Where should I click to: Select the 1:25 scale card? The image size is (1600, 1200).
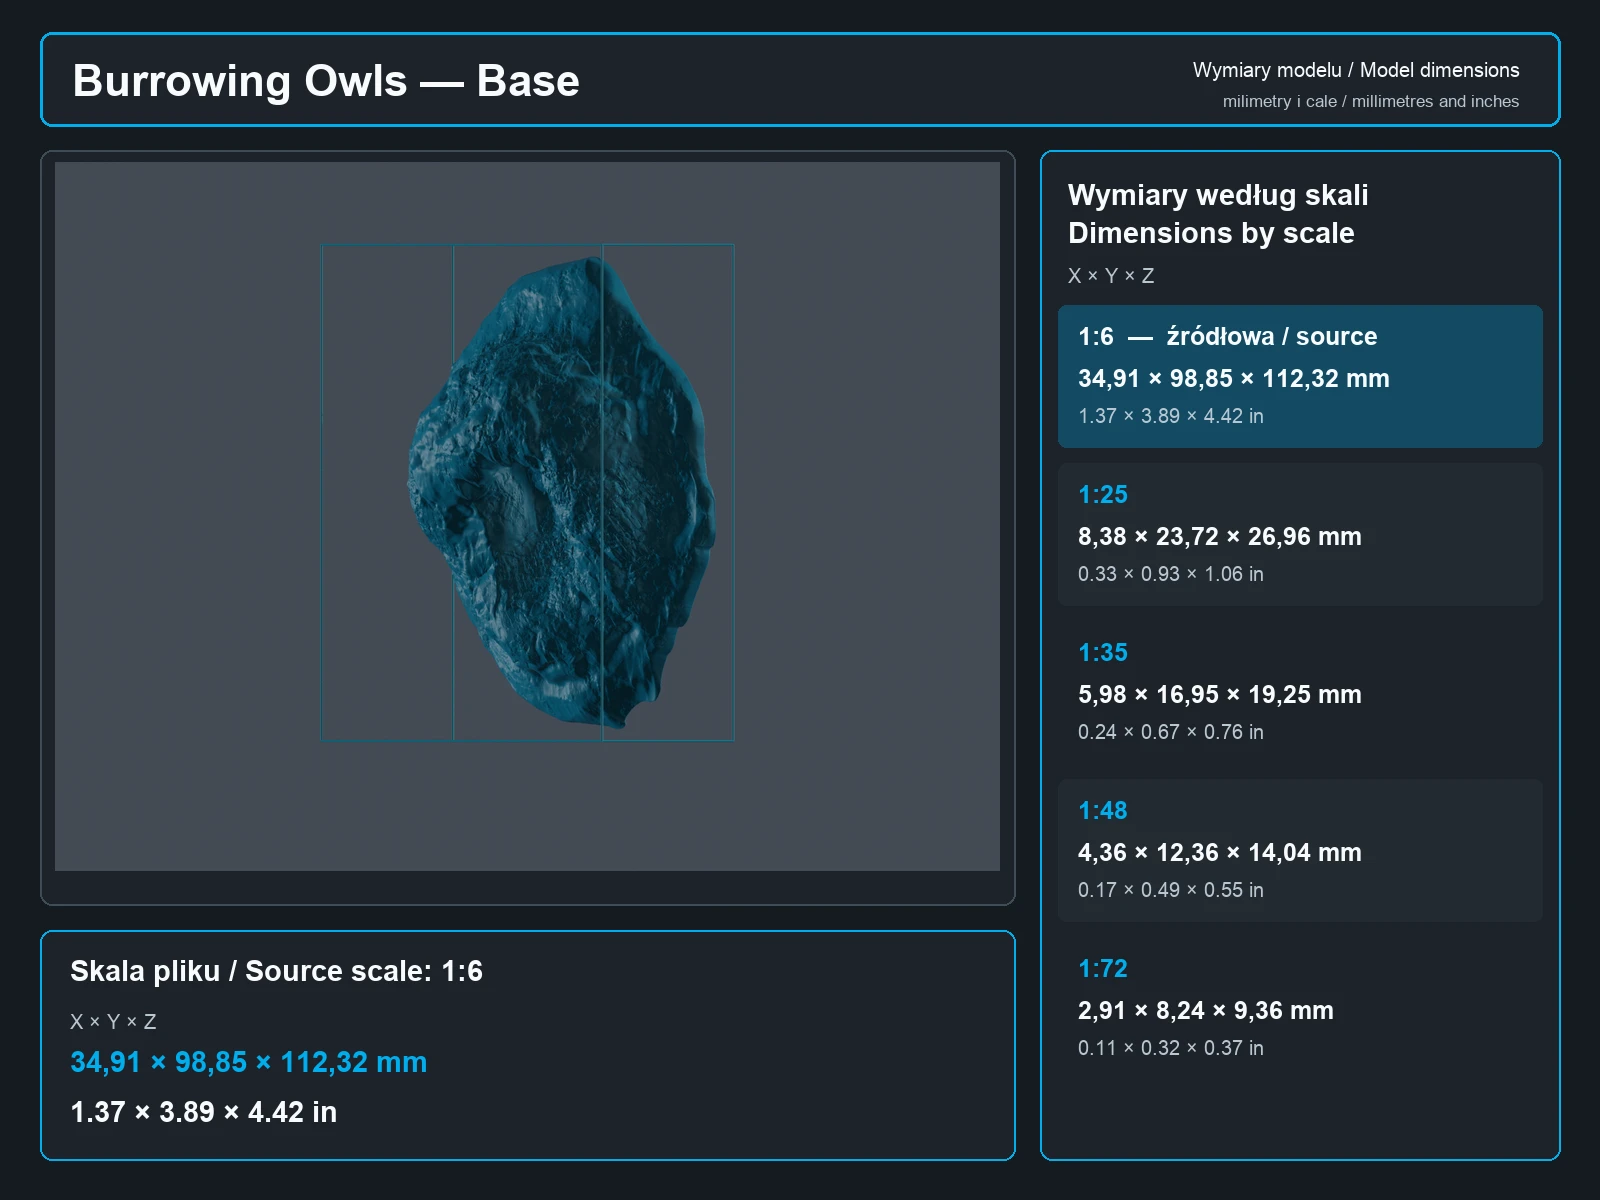click(x=1300, y=534)
